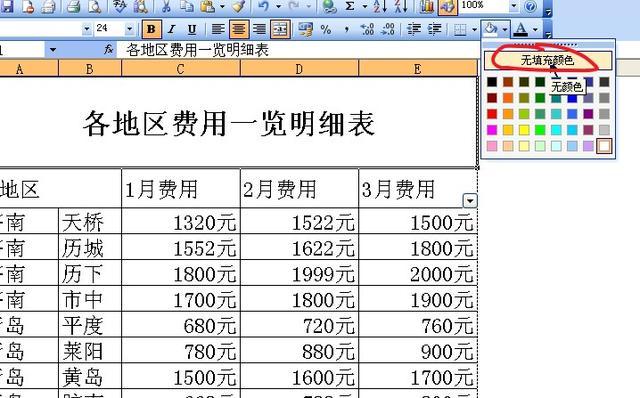Pick the magenta pink swatch
Viewport: 640px width, 398px height.
(492, 130)
